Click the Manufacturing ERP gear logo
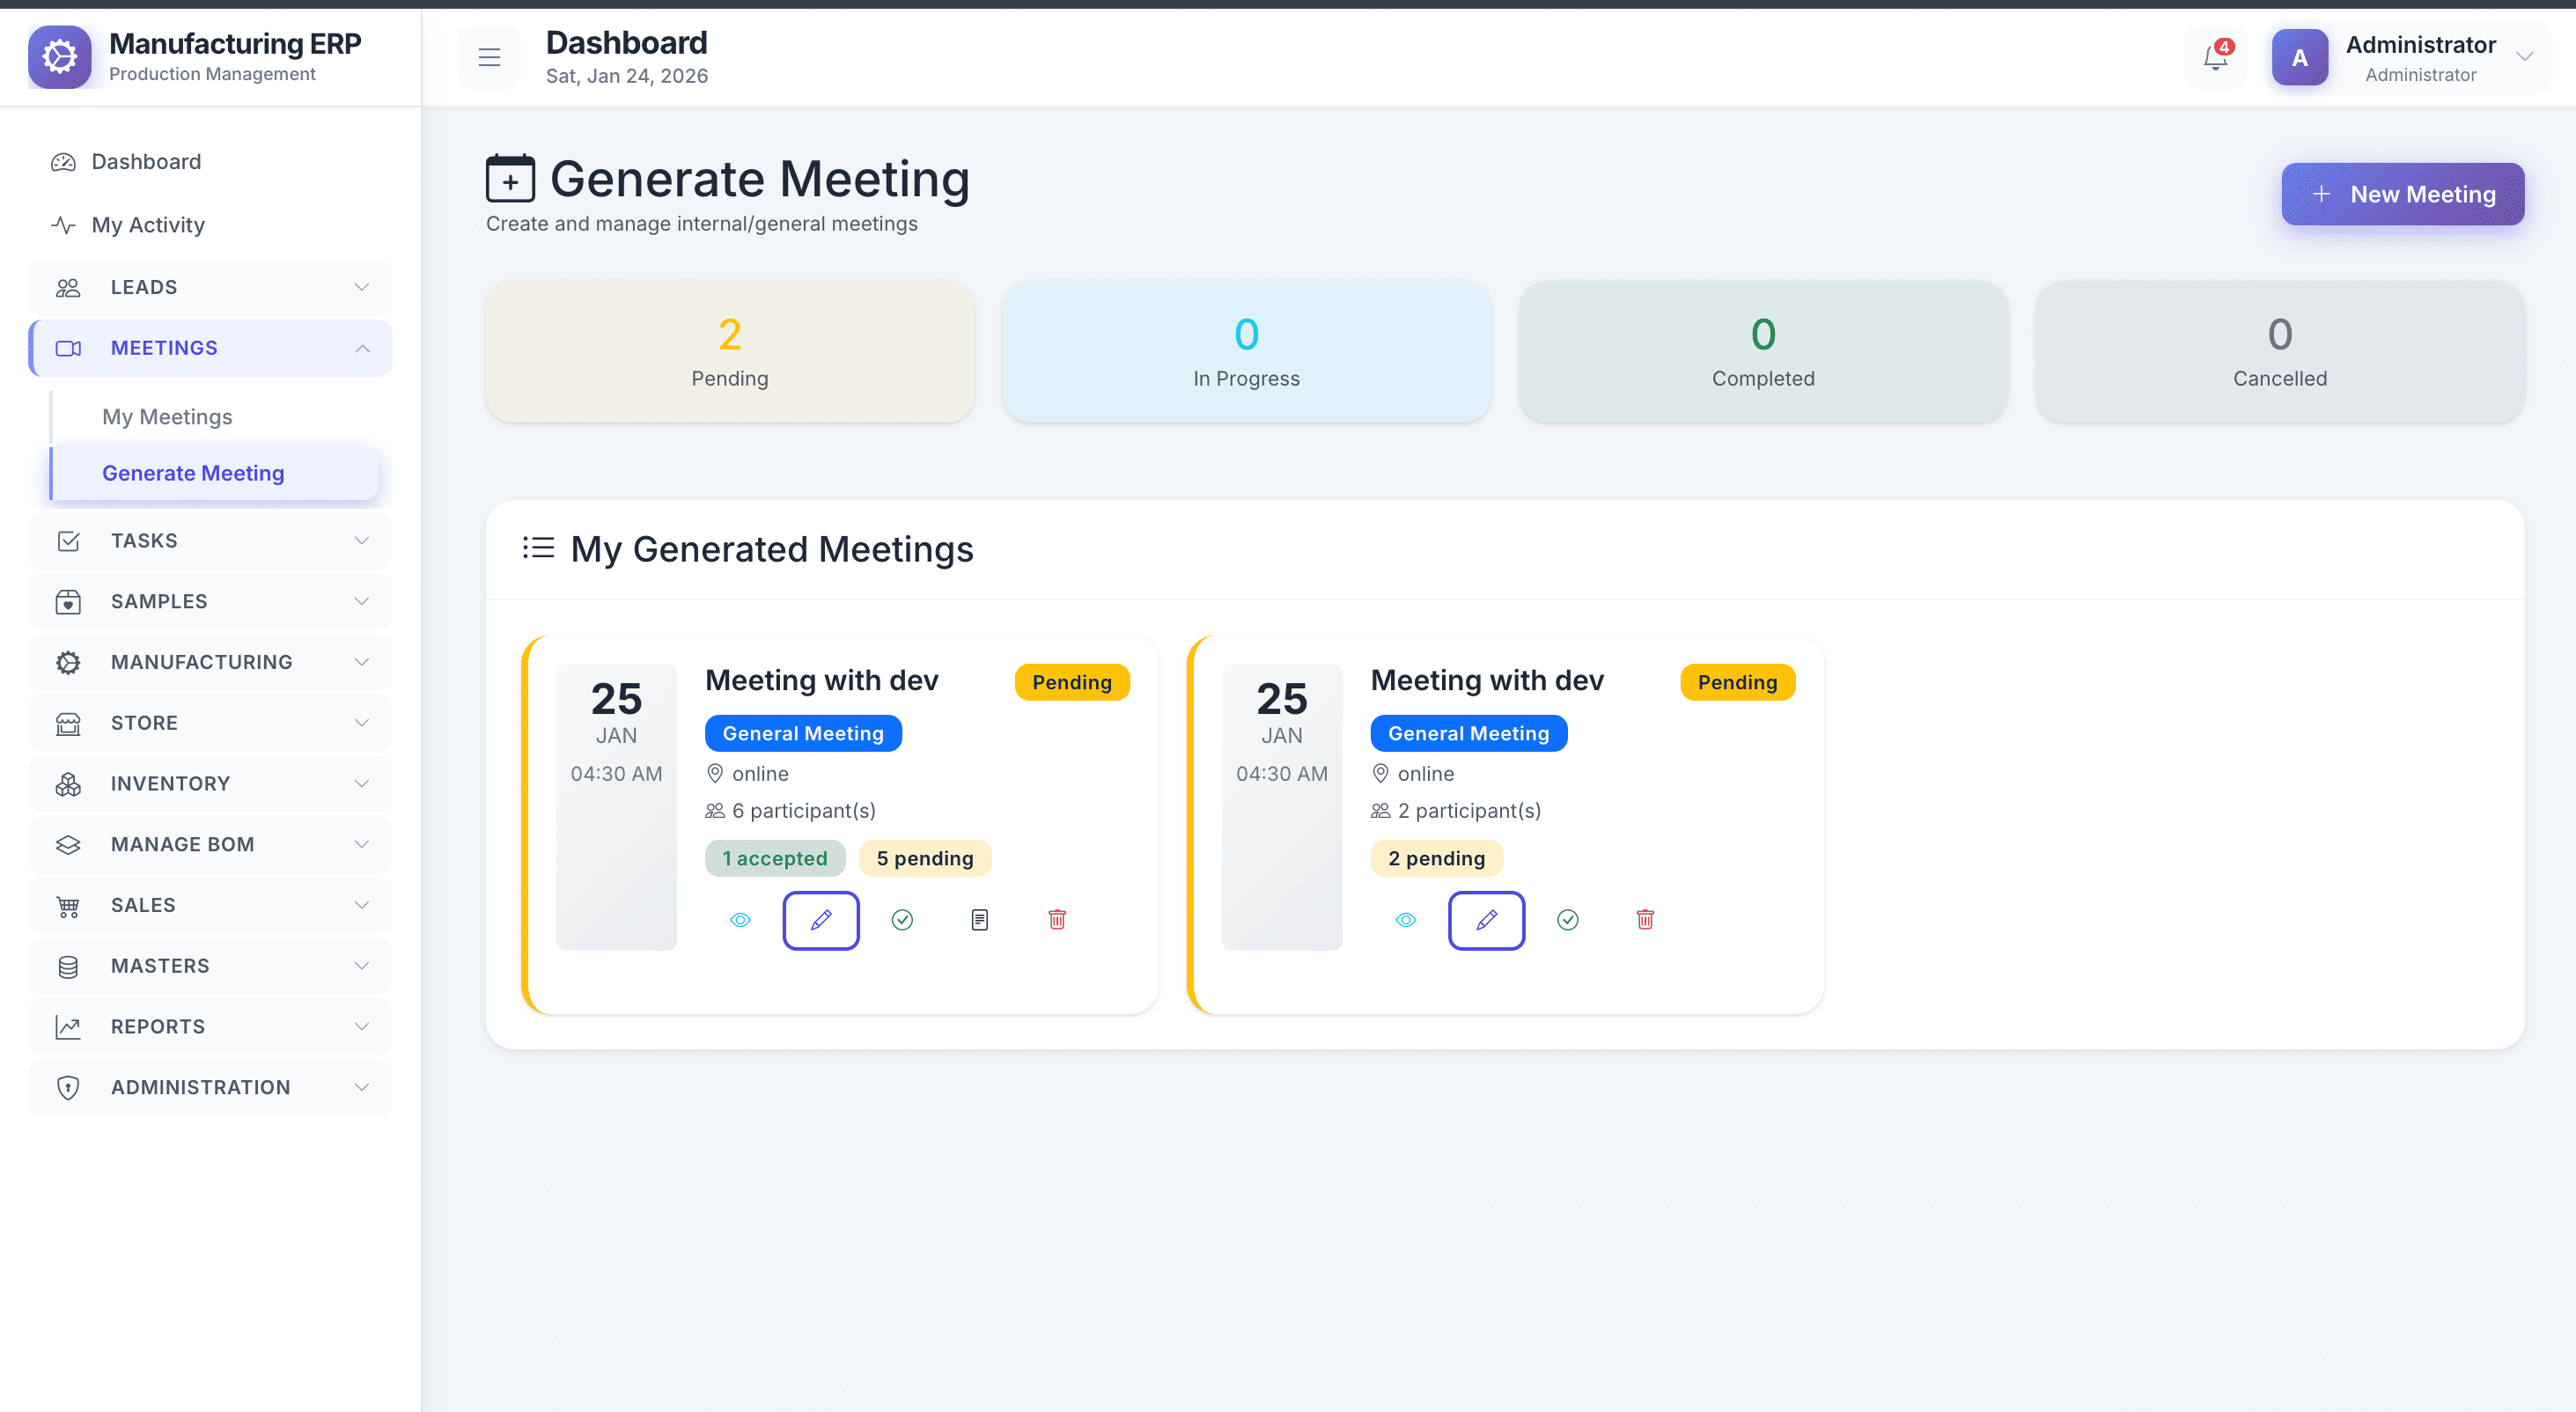Viewport: 2576px width, 1412px height. 60,57
